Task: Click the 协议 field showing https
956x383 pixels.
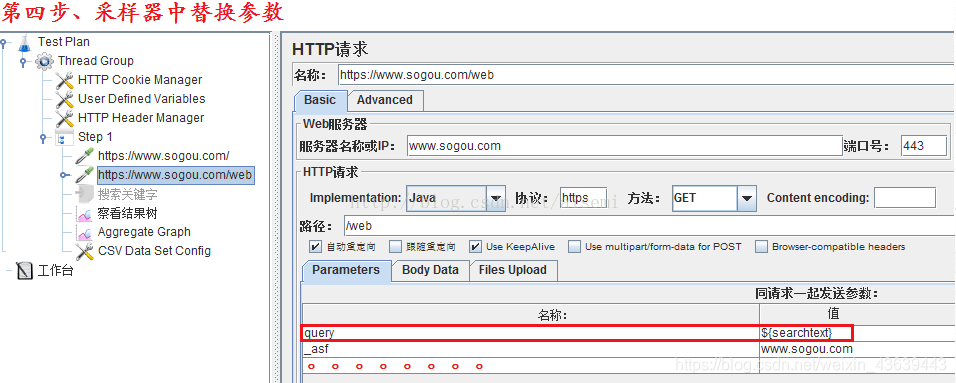Action: pos(583,198)
